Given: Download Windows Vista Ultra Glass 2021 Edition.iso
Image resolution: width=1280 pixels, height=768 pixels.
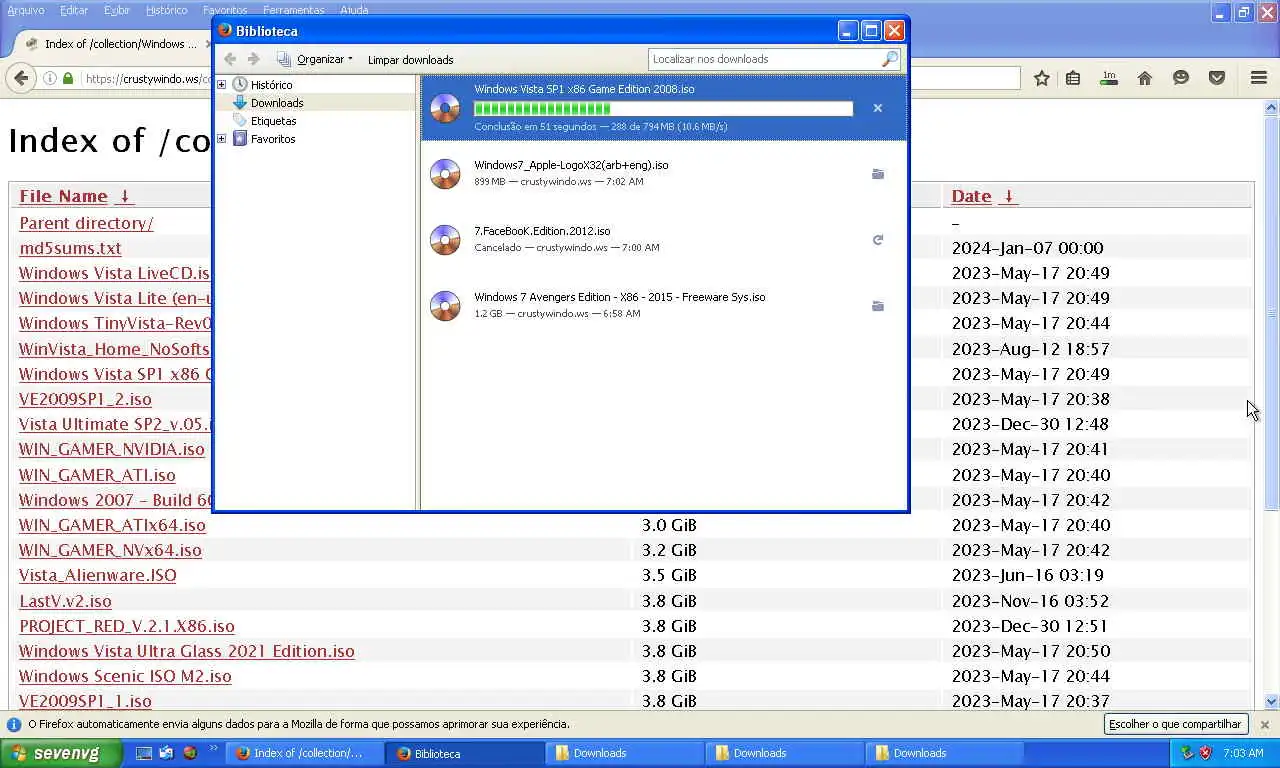Looking at the screenshot, I should [187, 651].
